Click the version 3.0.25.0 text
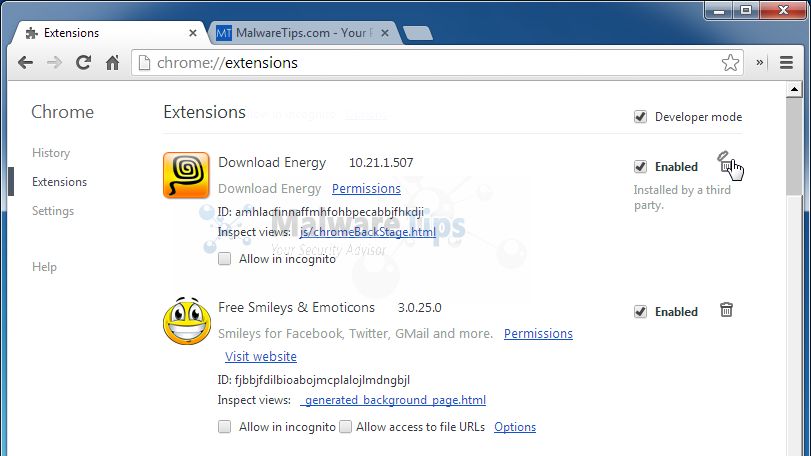 pos(419,308)
